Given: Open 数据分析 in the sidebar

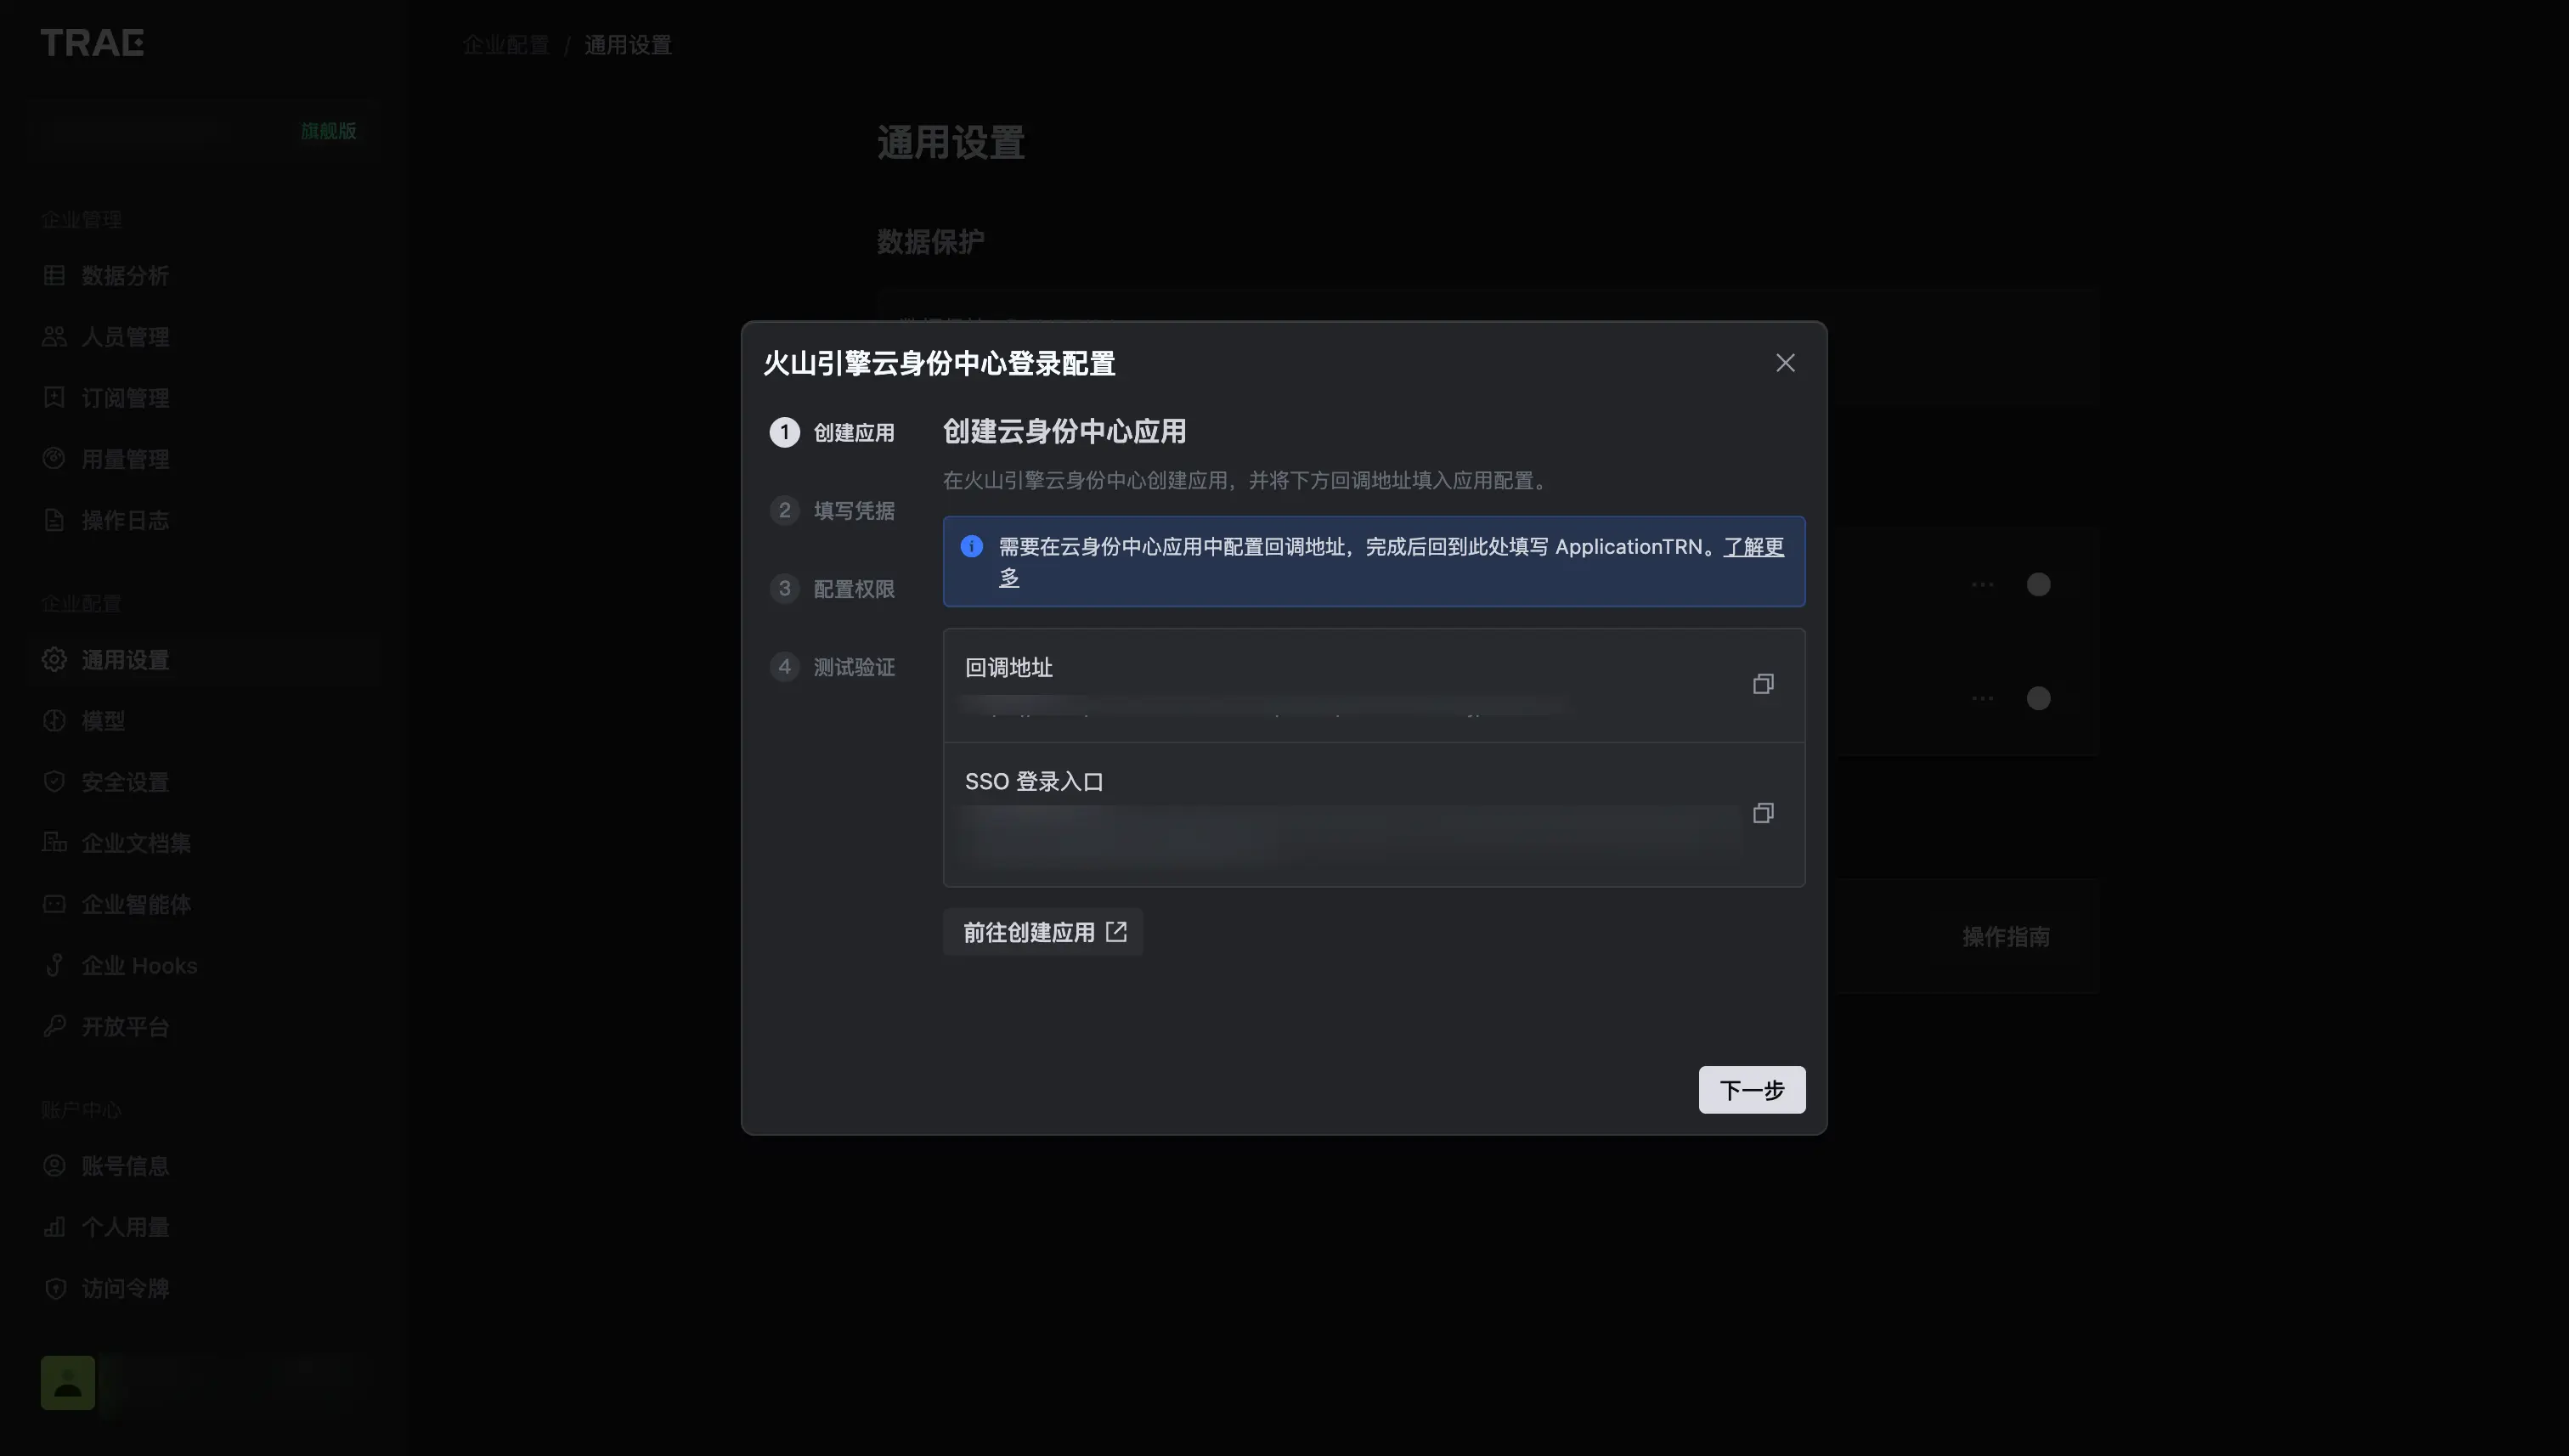Looking at the screenshot, I should coord(204,275).
